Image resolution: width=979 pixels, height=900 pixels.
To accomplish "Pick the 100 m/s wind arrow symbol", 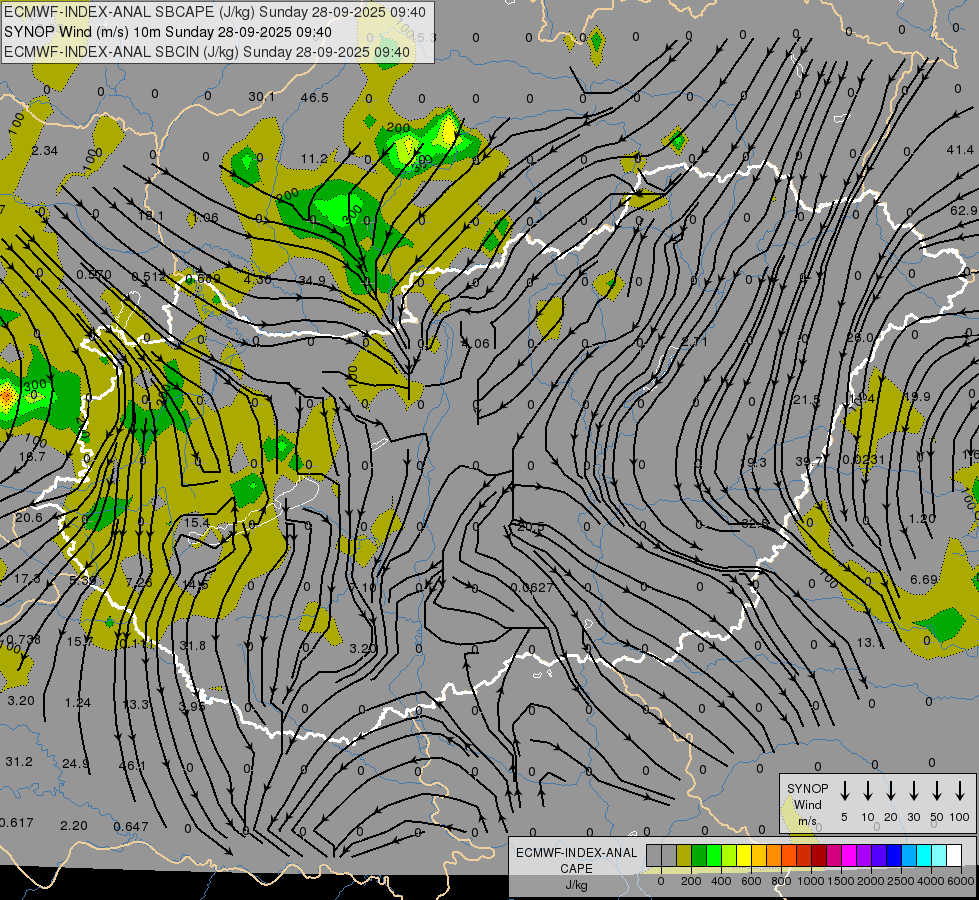I will [x=960, y=791].
